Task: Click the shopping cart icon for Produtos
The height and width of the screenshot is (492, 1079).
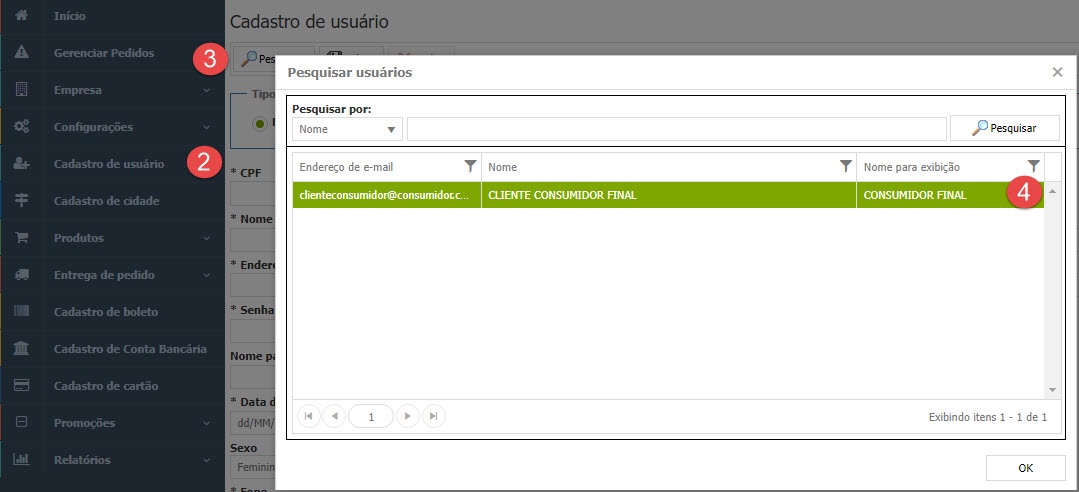Action: pos(21,238)
